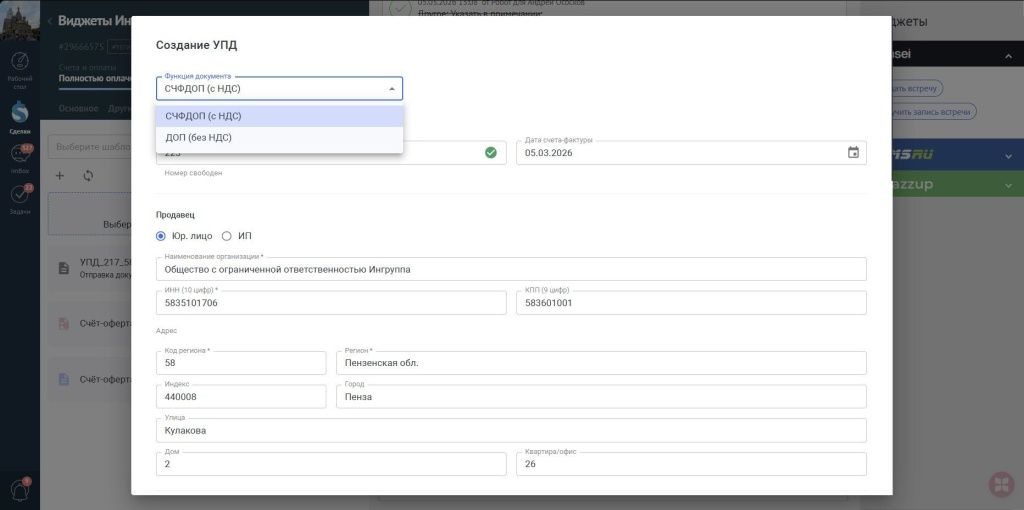Click the ИНН field with 5835101706
The width and height of the screenshot is (1024, 510).
pyautogui.click(x=331, y=303)
